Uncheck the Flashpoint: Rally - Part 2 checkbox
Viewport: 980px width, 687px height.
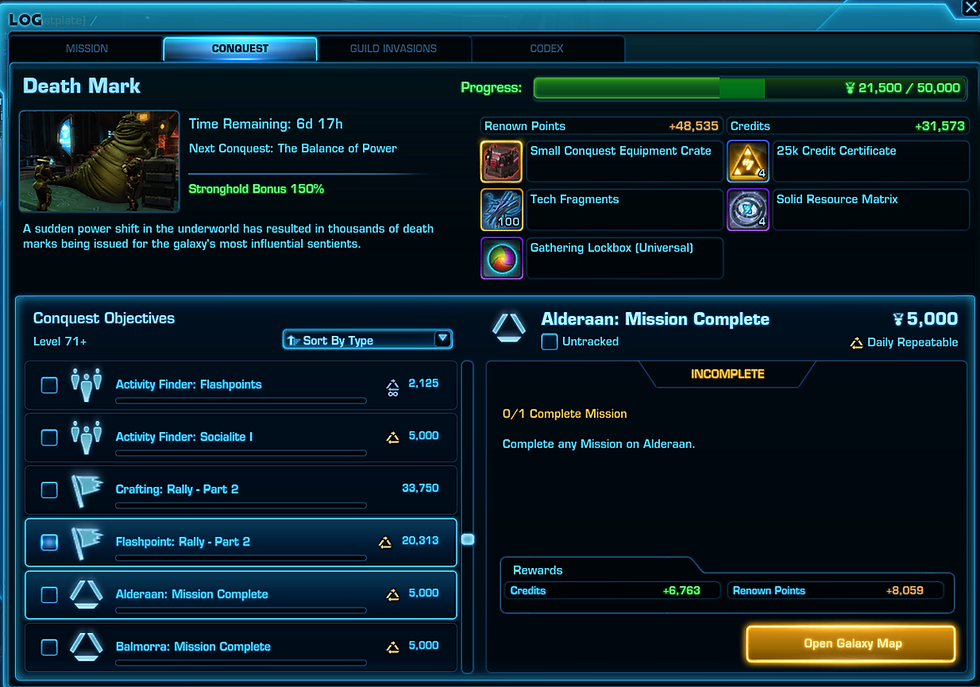pyautogui.click(x=49, y=542)
